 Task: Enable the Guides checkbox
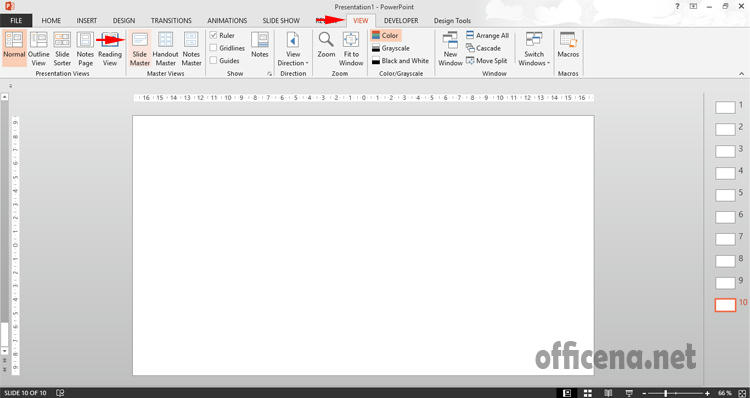tap(213, 61)
